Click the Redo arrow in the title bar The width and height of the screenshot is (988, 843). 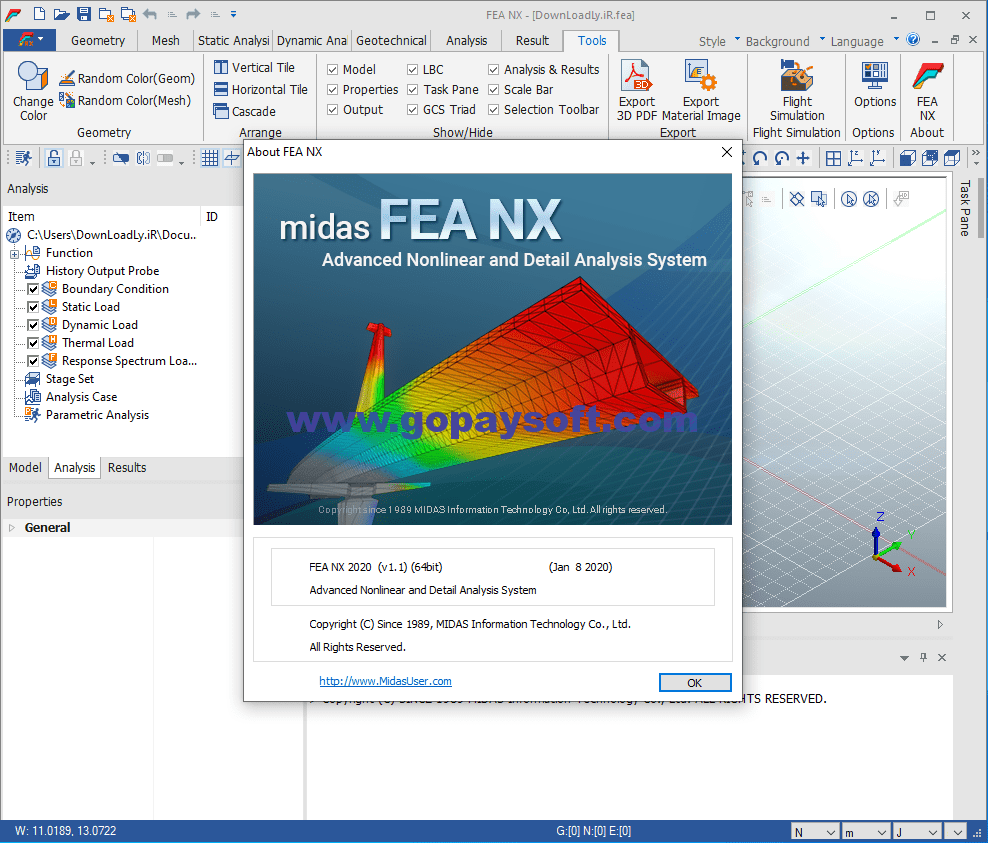[193, 14]
